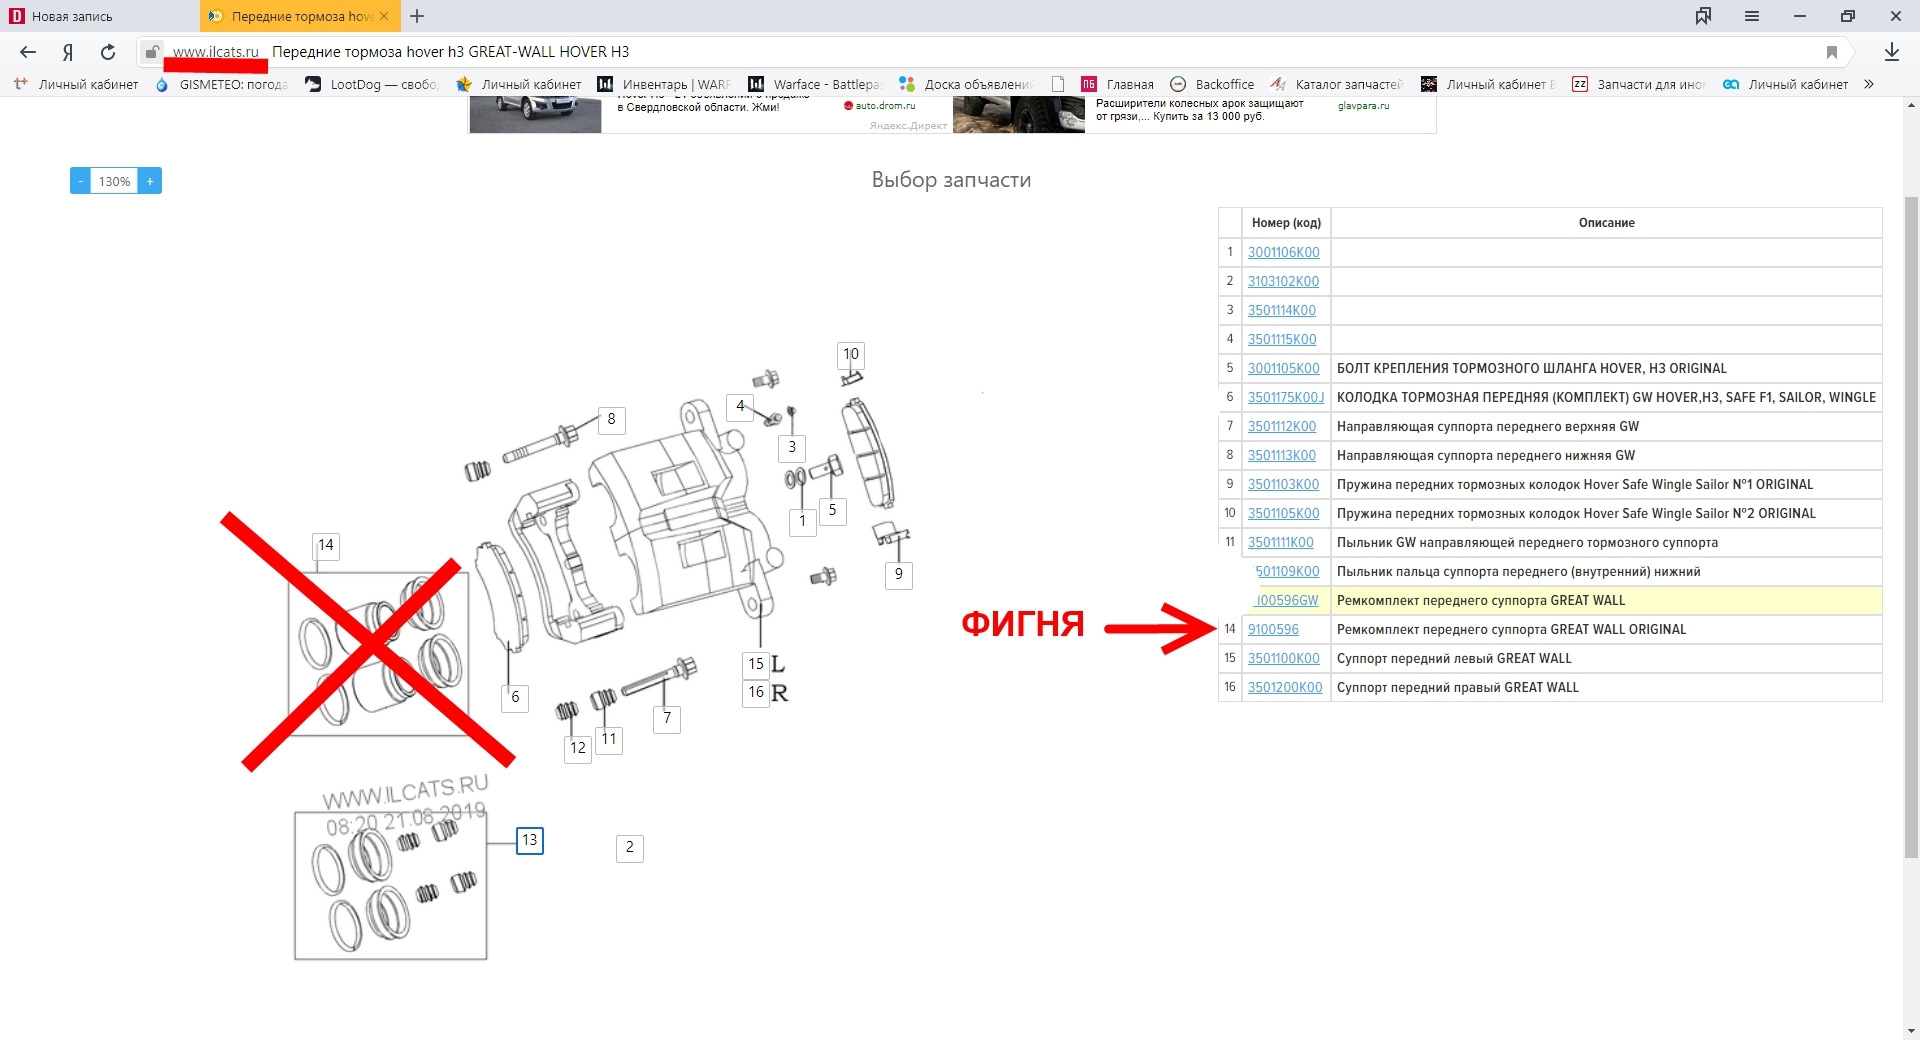Select callout 7 guide pin label
Viewport: 1920px width, 1040px height.
[667, 718]
